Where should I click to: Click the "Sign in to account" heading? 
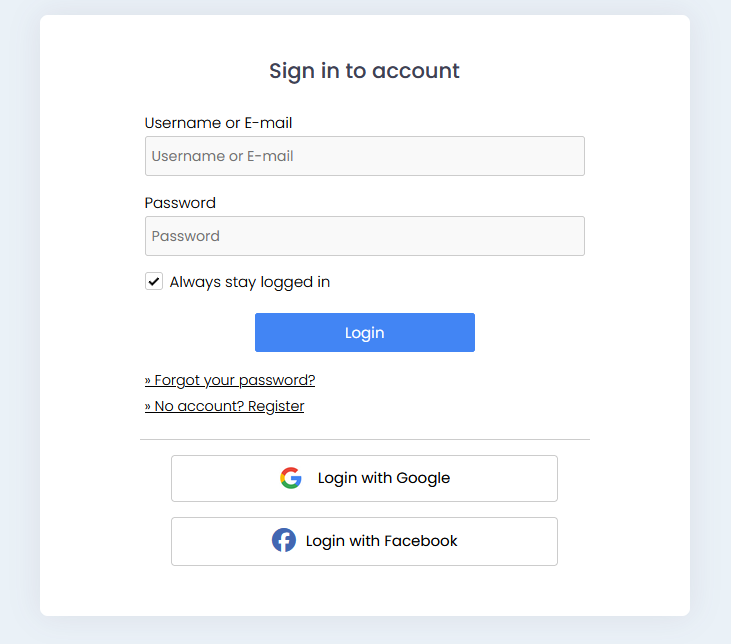364,71
